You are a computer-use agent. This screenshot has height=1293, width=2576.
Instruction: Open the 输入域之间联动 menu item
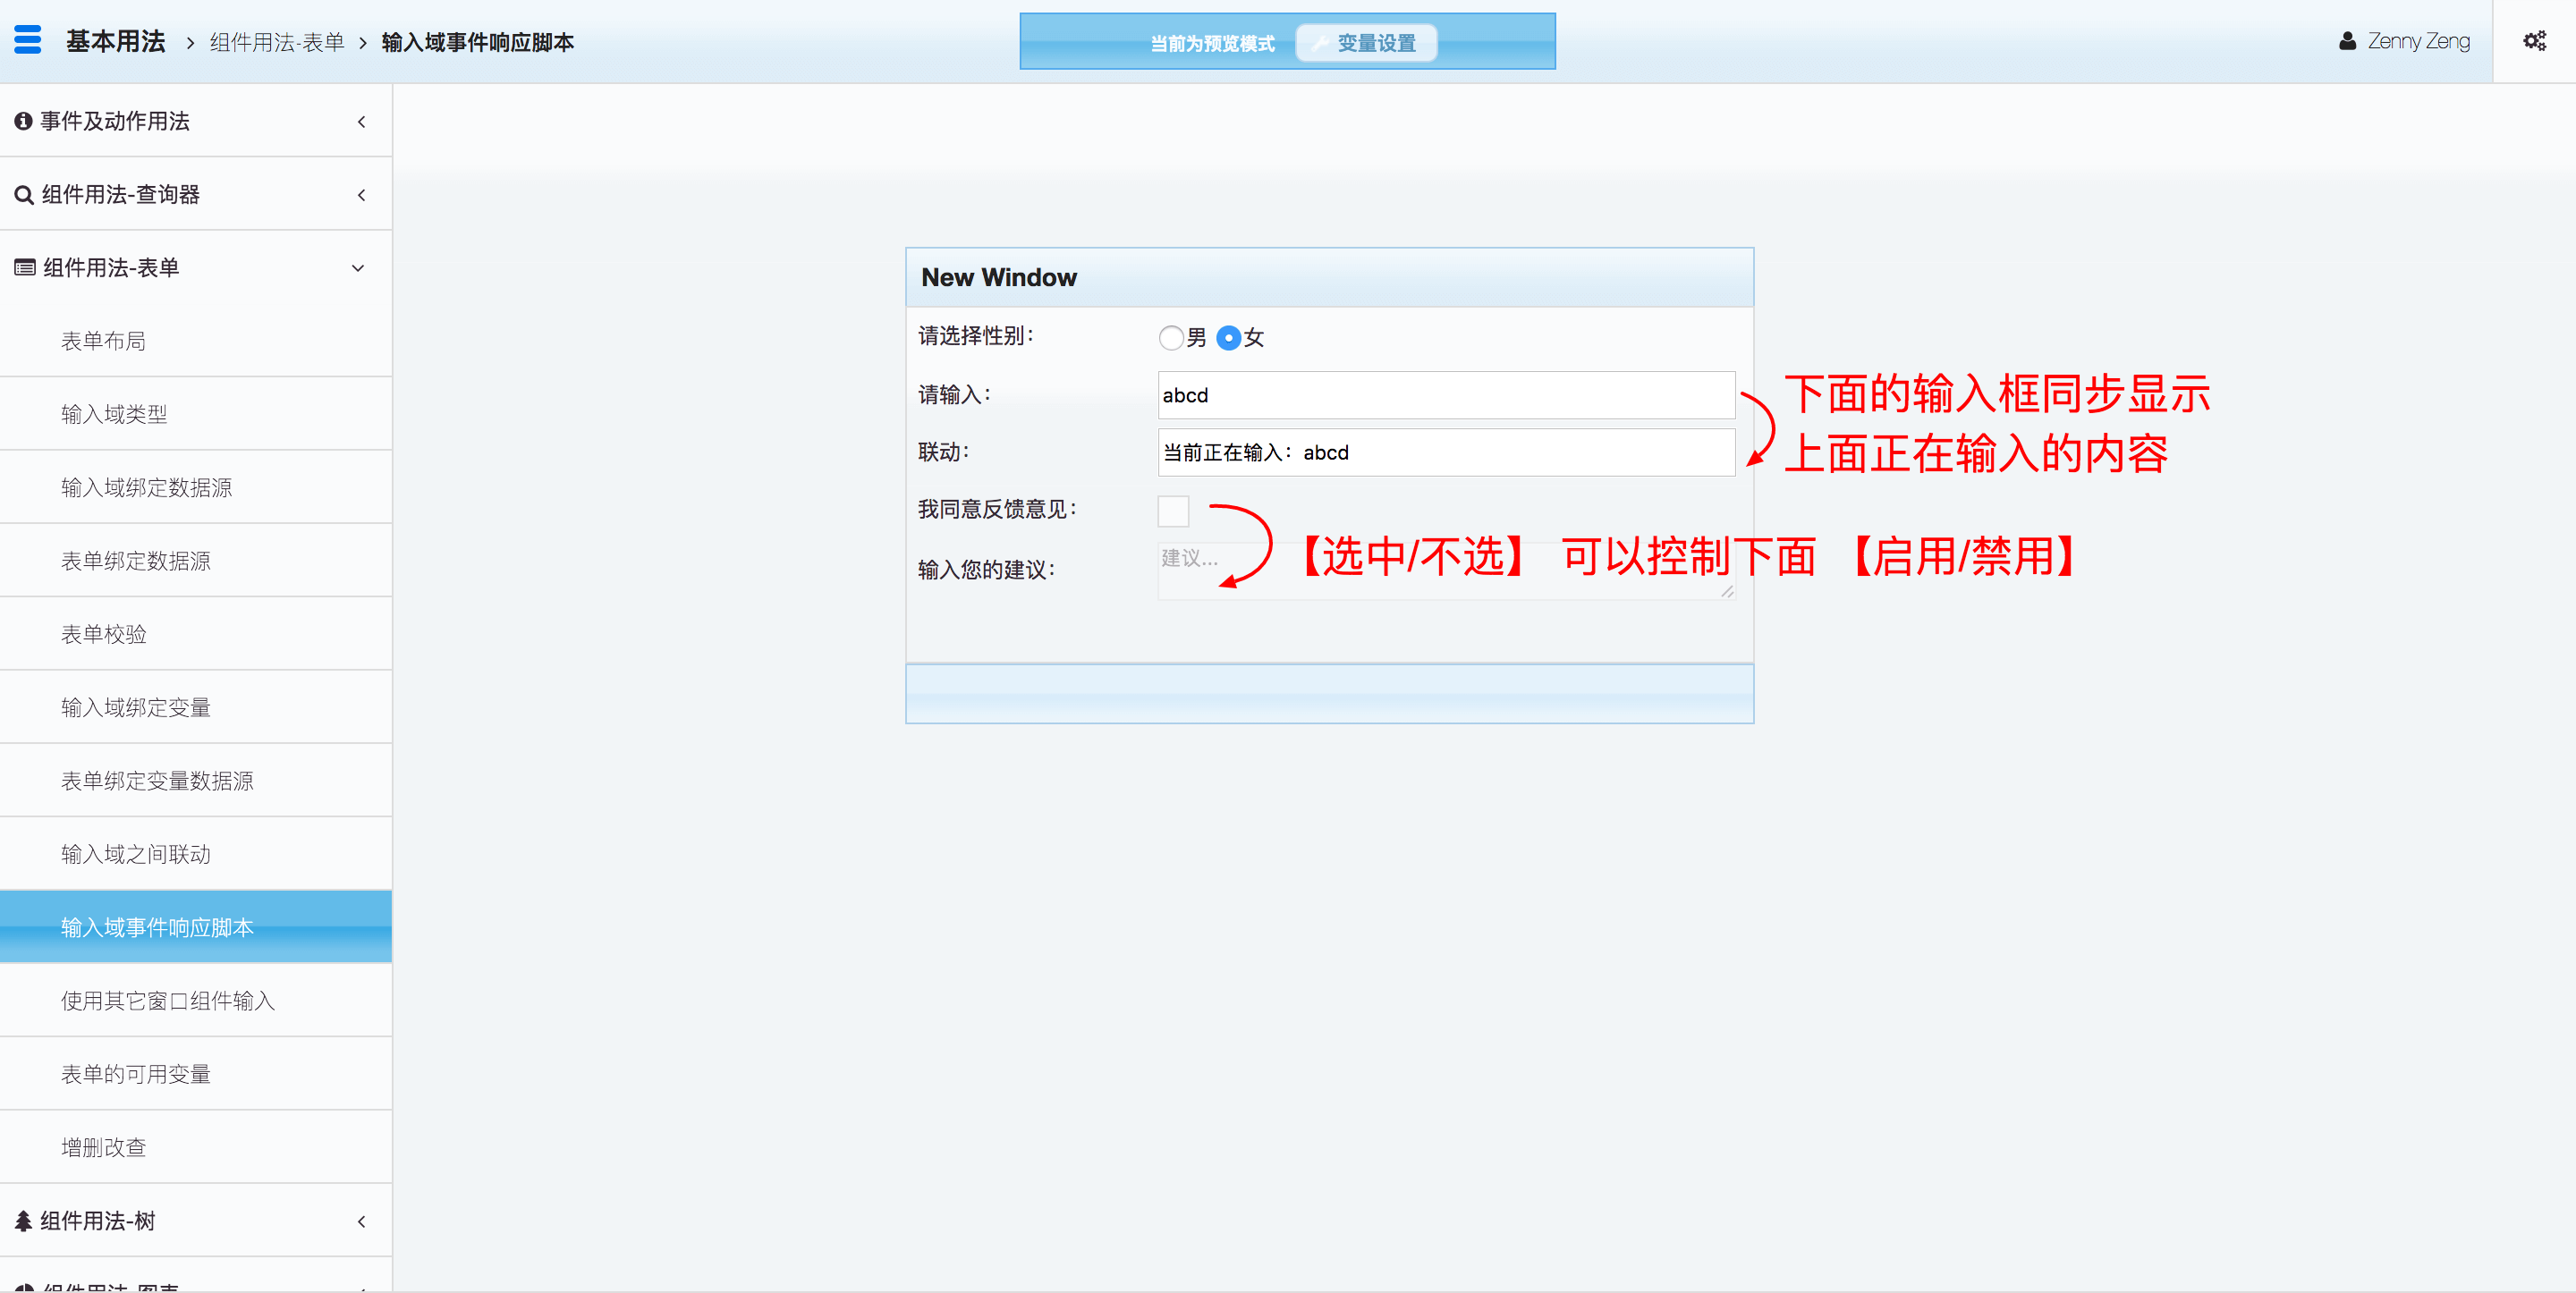tap(136, 854)
